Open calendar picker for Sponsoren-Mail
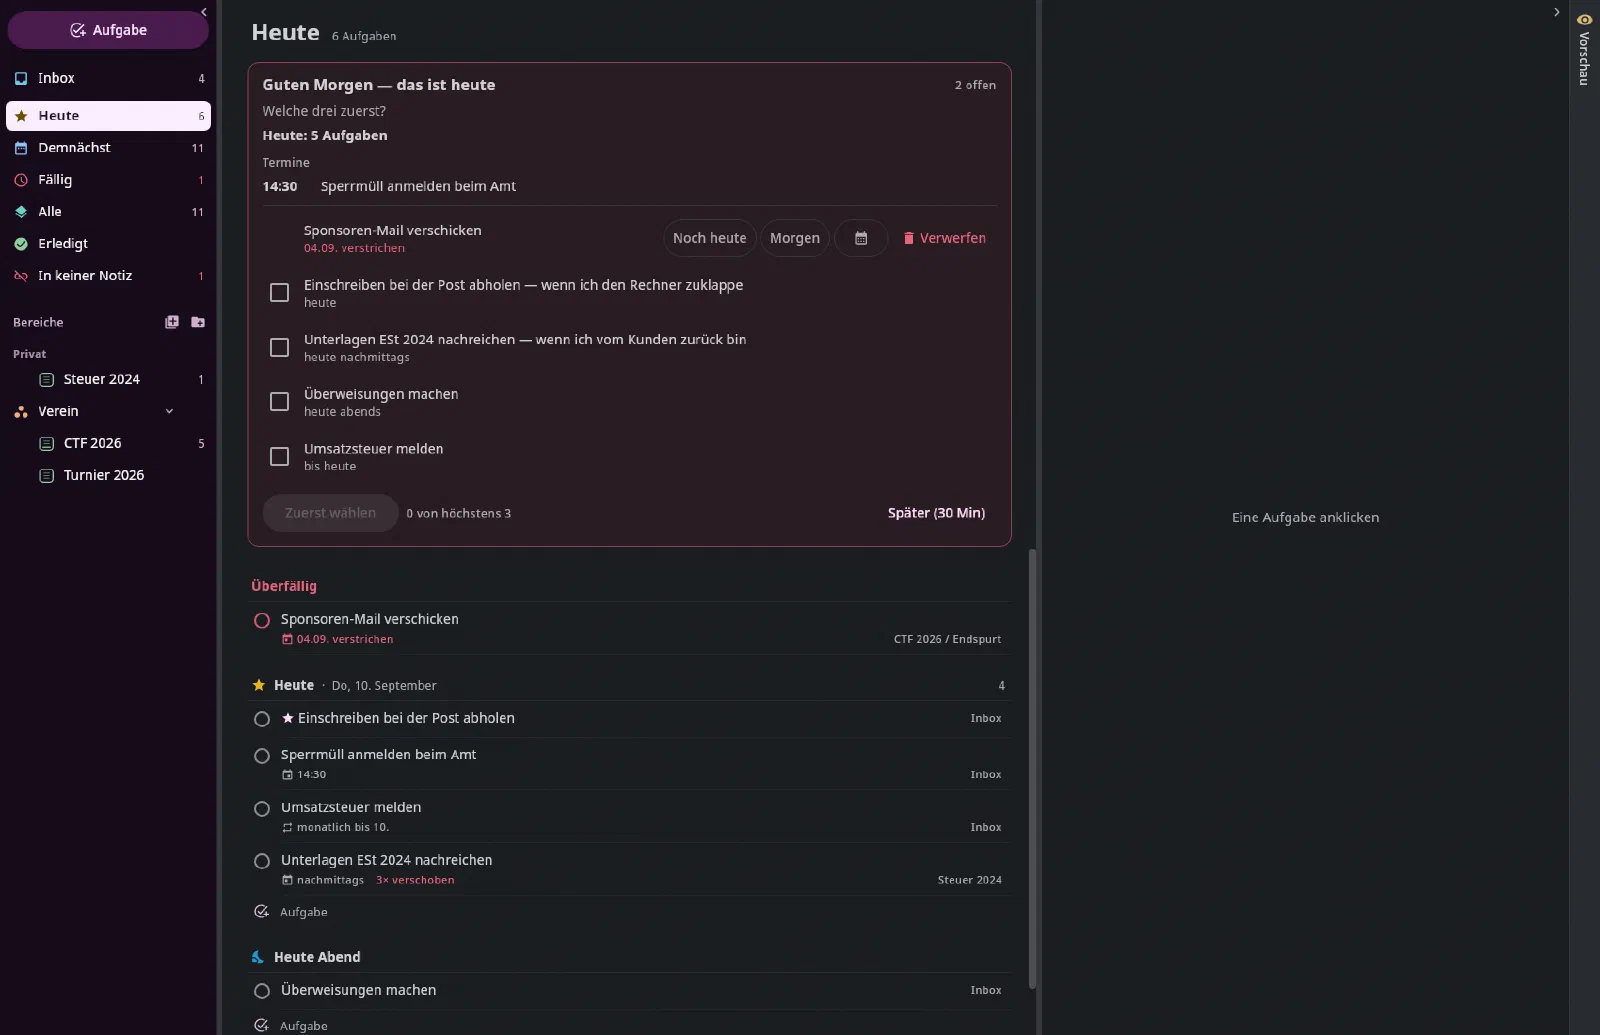The width and height of the screenshot is (1600, 1035). (861, 238)
